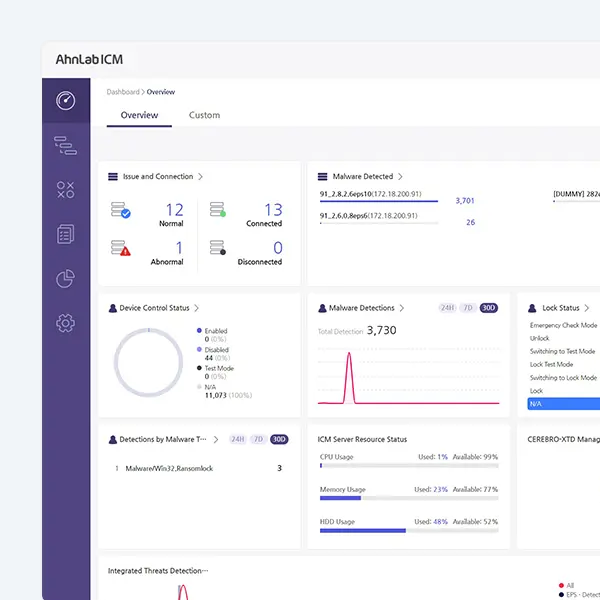Click the dashboard gauge icon in sidebar
600x600 pixels.
coord(65,101)
